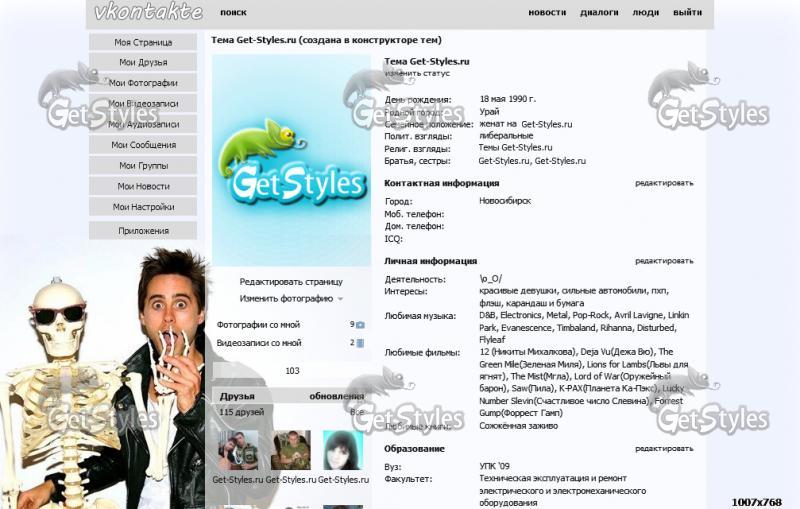This screenshot has height=509, width=800.
Task: Click the vkontakte logo
Action: click(148, 11)
